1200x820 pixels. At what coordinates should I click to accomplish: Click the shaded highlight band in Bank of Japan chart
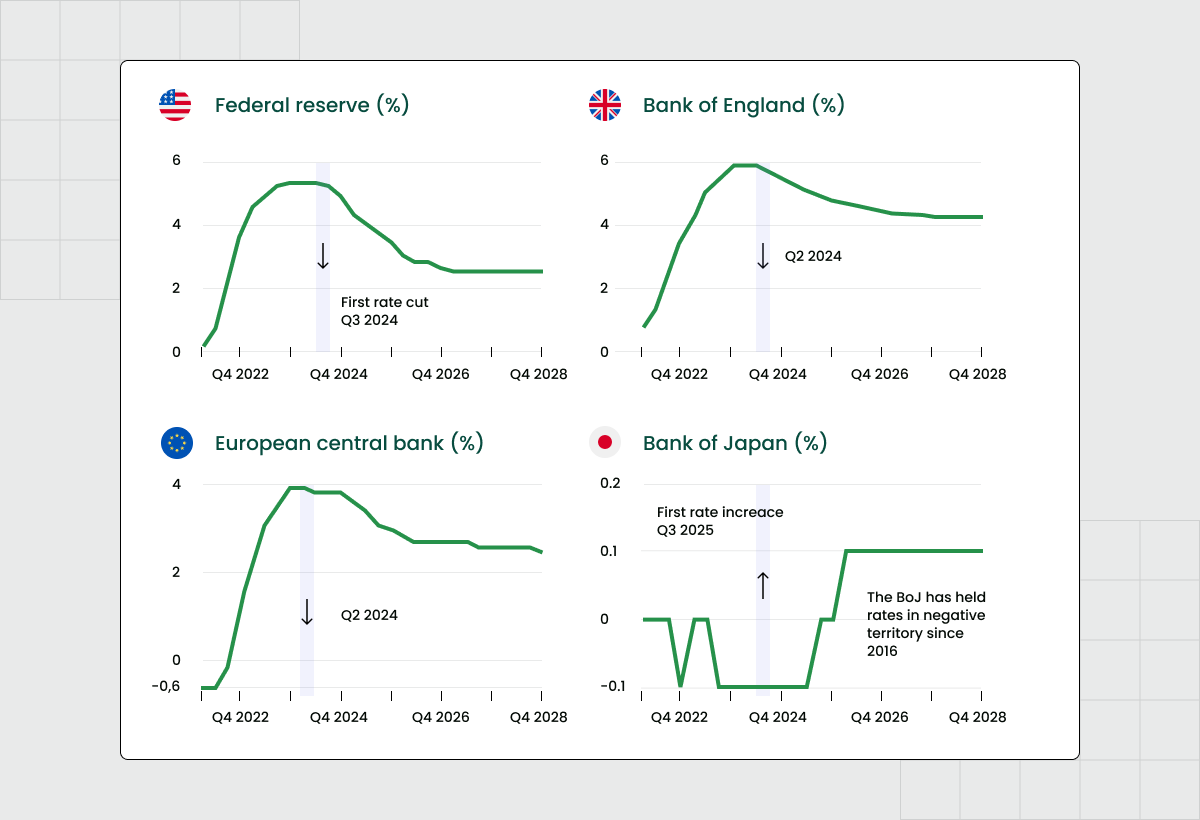pos(763,590)
